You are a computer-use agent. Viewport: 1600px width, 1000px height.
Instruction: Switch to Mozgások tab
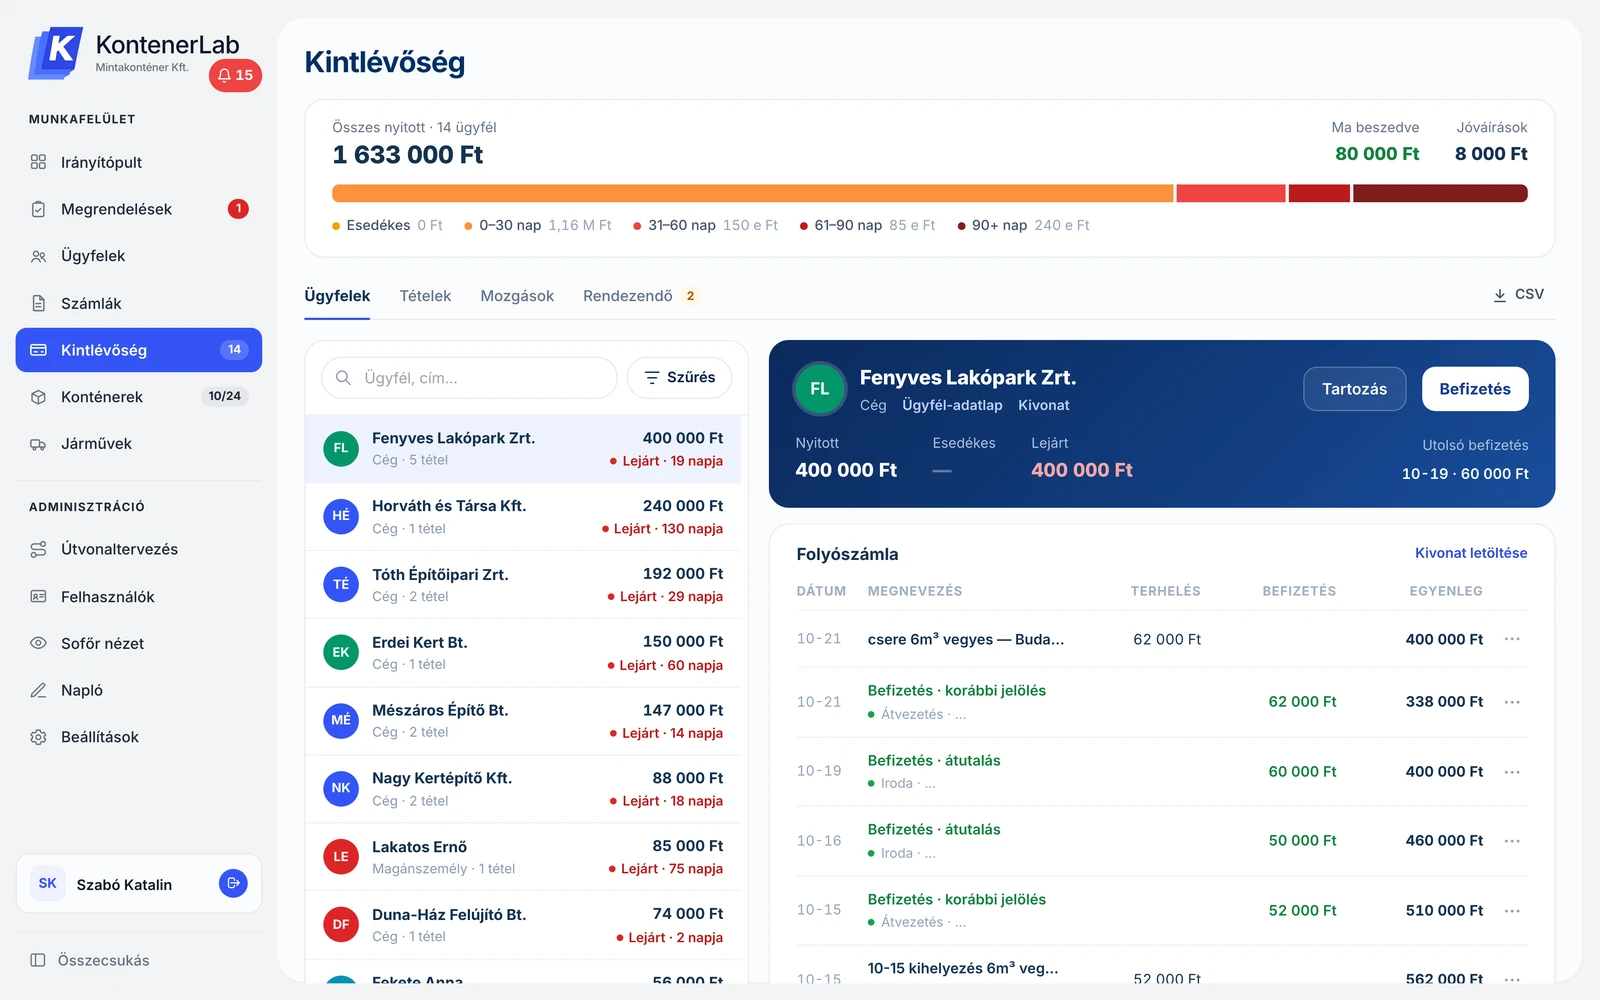517,296
